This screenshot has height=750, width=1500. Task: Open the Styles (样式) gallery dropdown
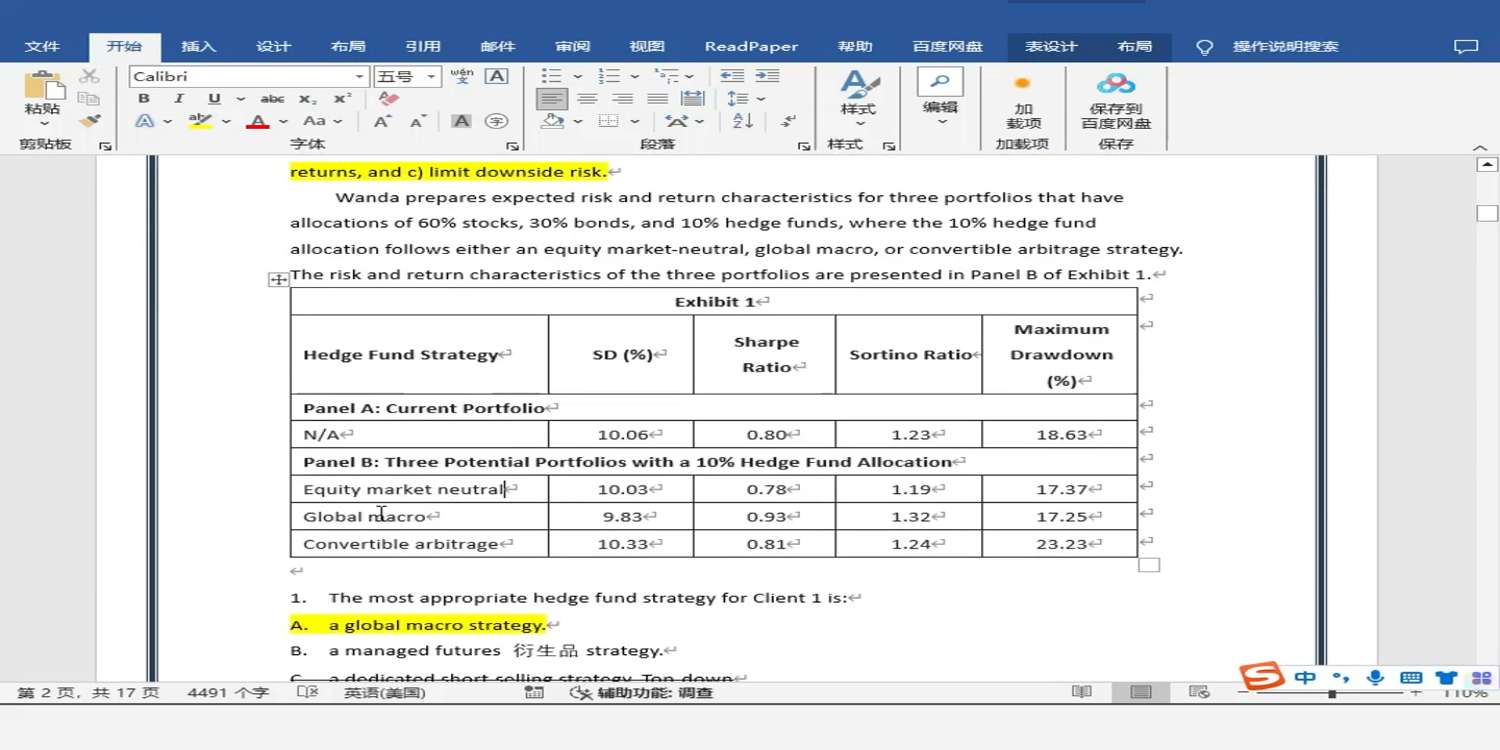858,97
